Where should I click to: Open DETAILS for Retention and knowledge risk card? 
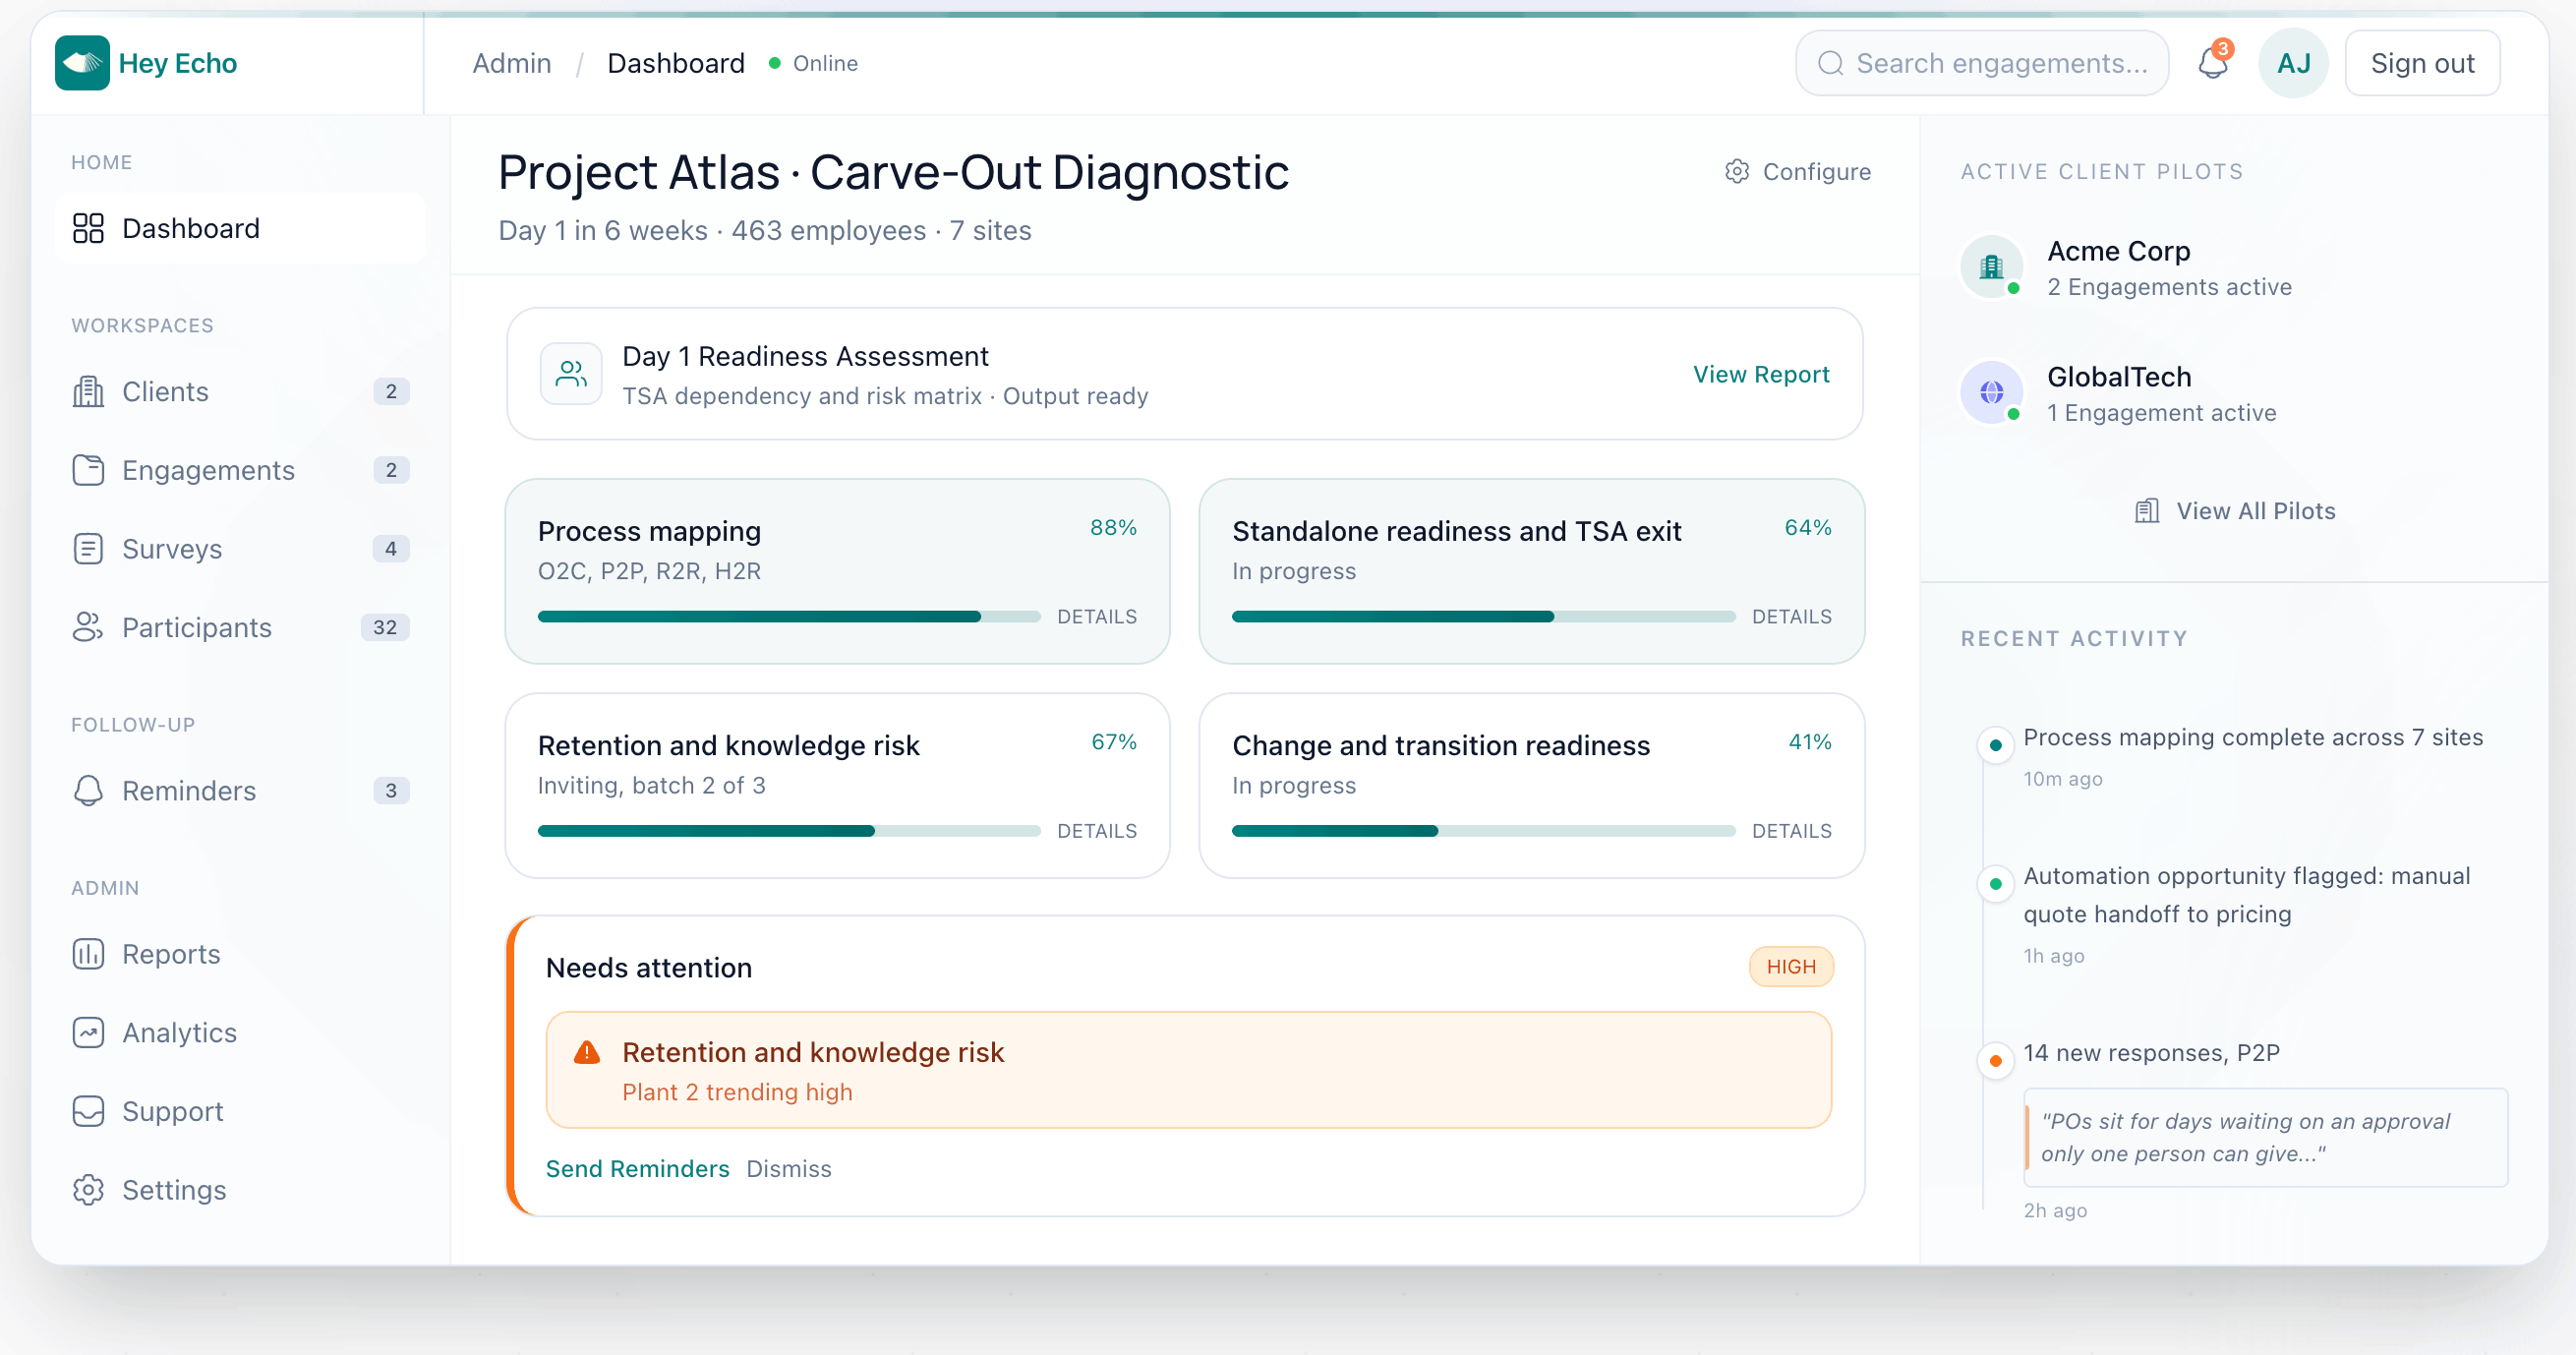point(1096,831)
